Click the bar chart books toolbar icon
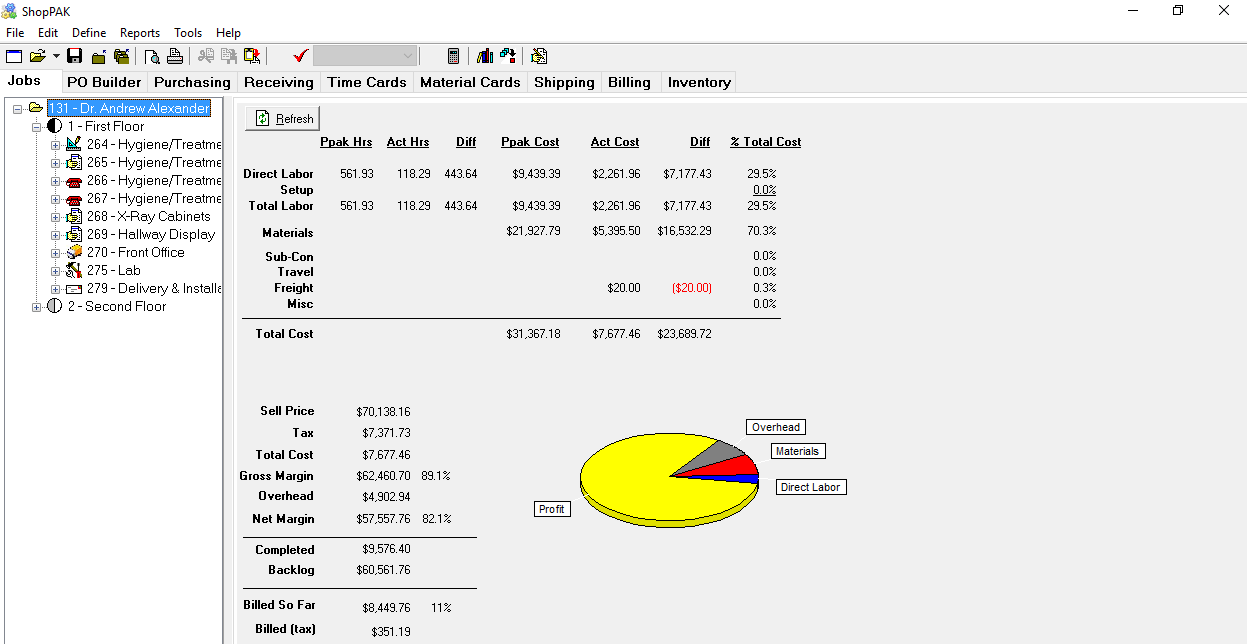Screen dimensions: 1247x644 (485, 56)
